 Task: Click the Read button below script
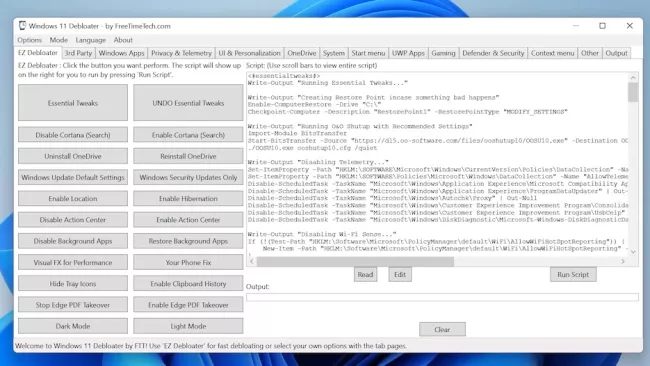coord(365,274)
